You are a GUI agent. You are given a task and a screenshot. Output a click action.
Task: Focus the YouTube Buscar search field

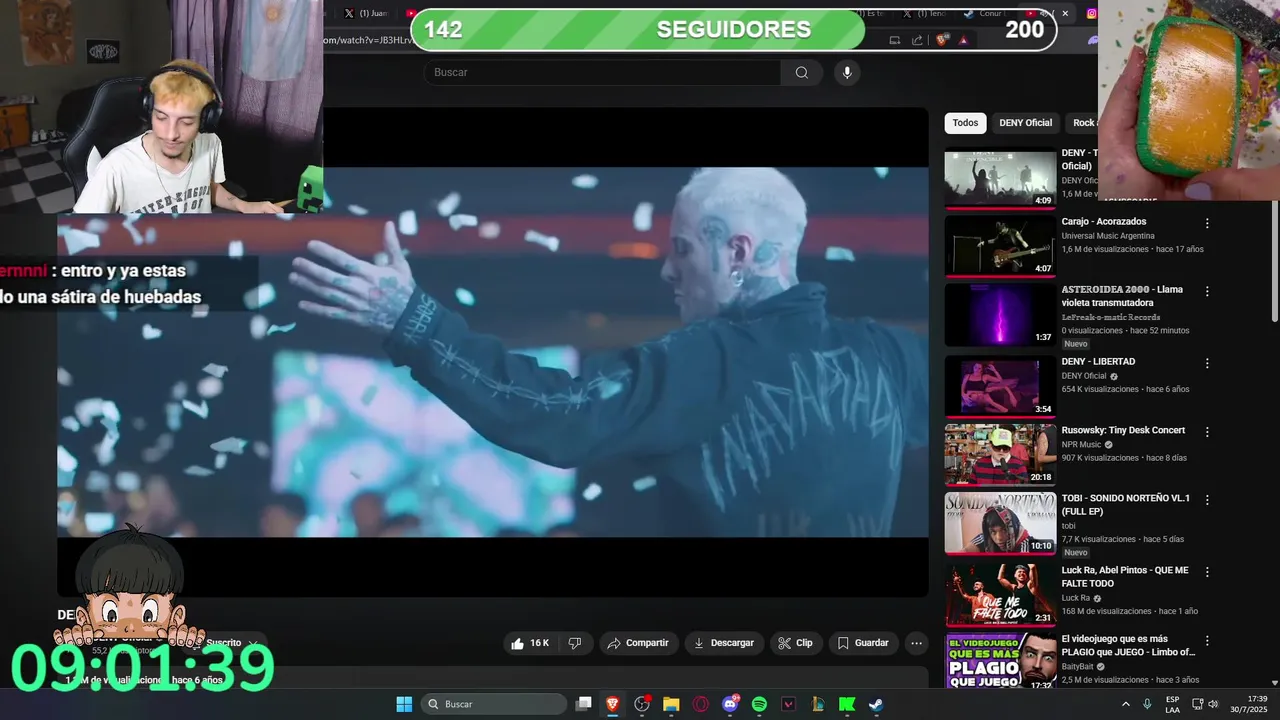[x=603, y=72]
